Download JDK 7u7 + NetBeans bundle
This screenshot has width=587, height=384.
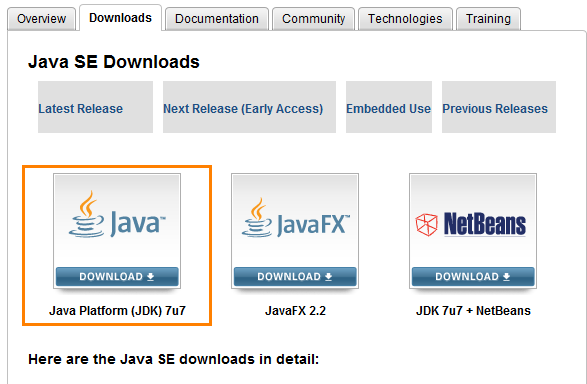click(x=473, y=277)
